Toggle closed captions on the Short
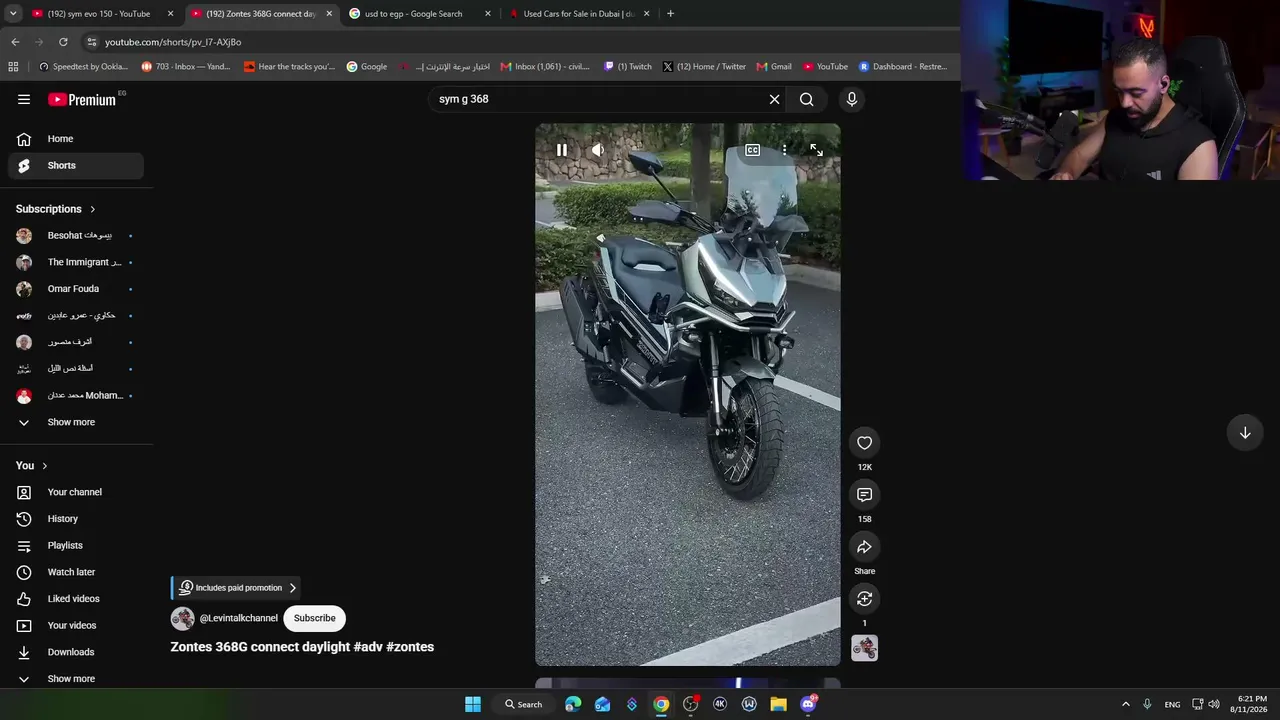The height and width of the screenshot is (720, 1280). pyautogui.click(x=752, y=150)
